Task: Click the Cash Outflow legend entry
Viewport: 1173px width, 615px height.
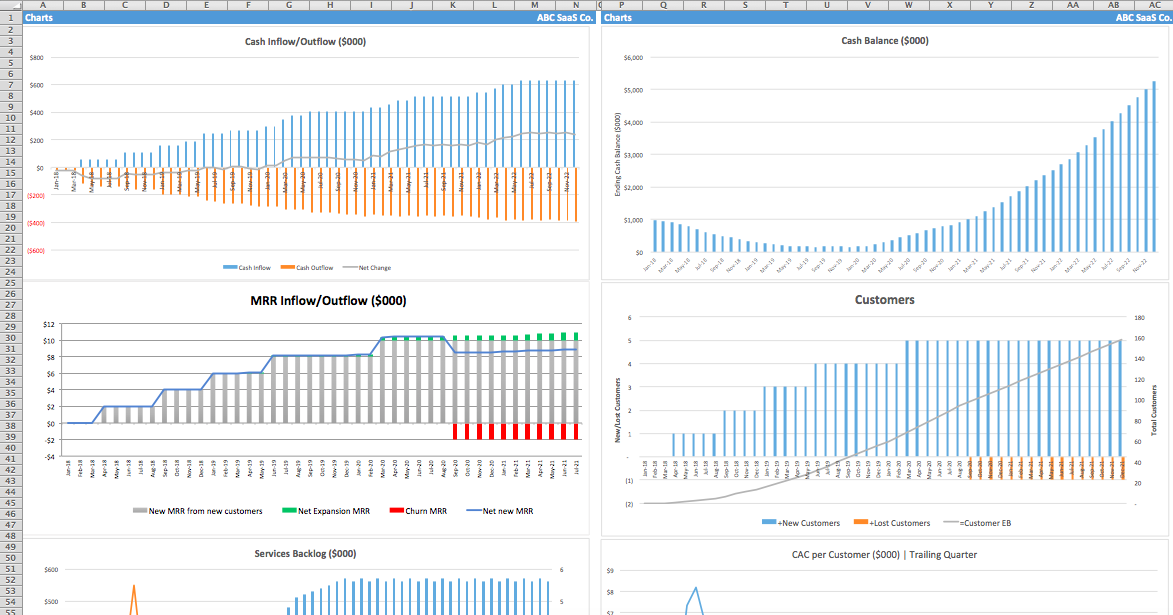Action: pyautogui.click(x=307, y=267)
